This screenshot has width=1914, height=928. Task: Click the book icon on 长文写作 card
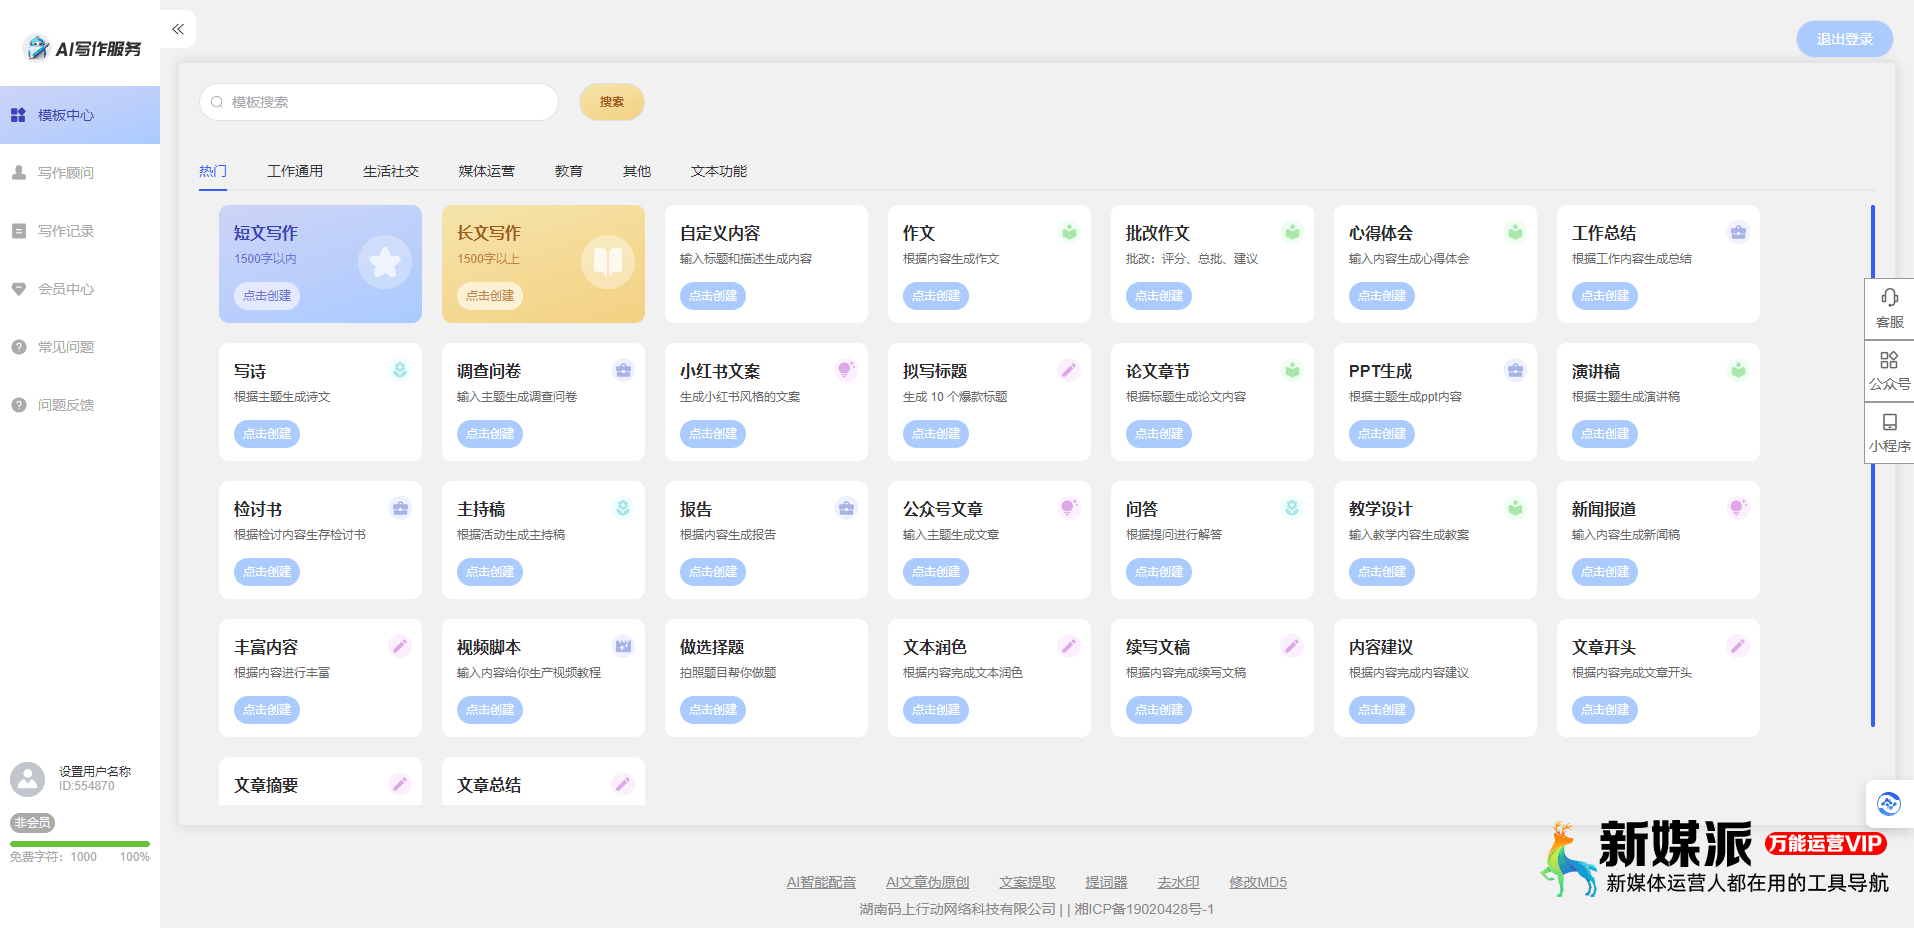click(608, 262)
